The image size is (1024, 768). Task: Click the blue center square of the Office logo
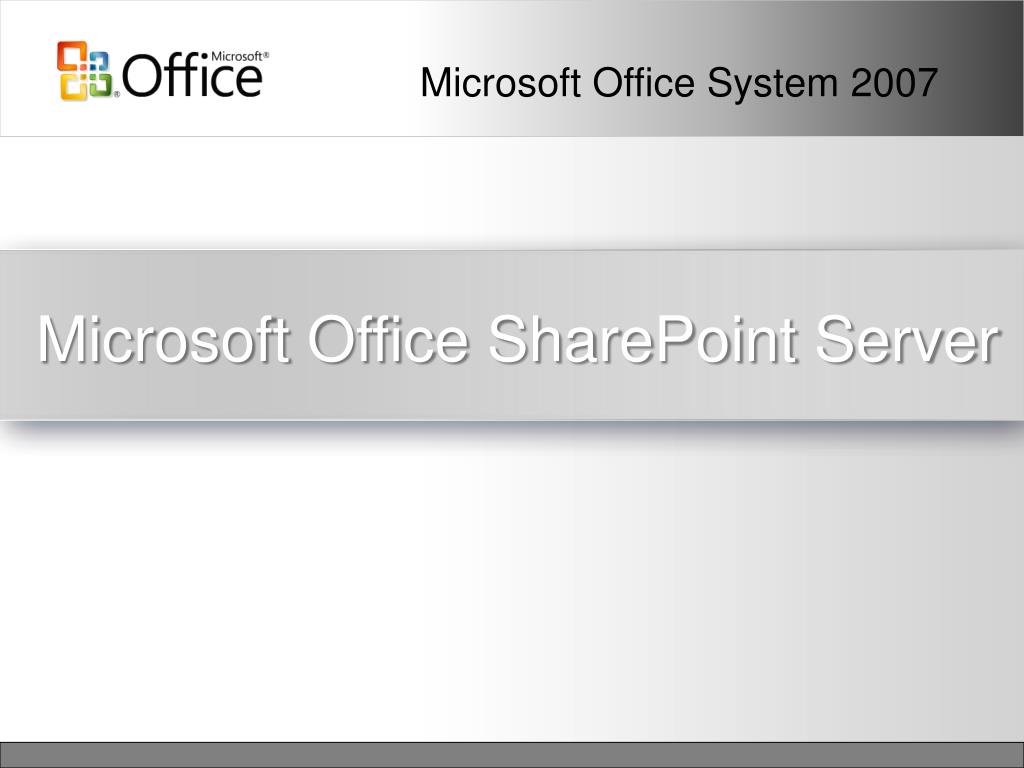(x=99, y=61)
